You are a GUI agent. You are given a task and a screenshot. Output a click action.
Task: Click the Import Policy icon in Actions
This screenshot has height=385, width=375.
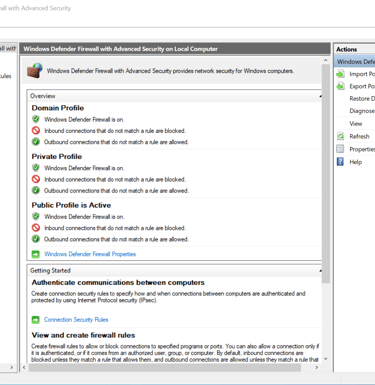click(x=340, y=74)
